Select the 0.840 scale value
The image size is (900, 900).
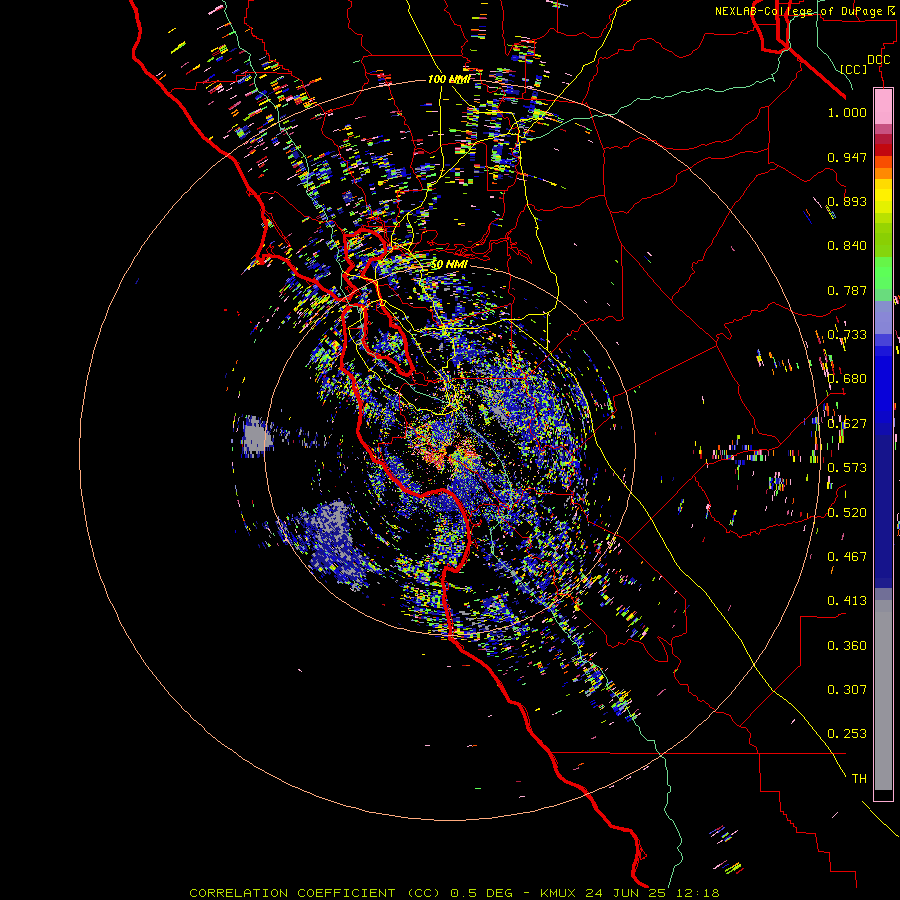coord(847,246)
